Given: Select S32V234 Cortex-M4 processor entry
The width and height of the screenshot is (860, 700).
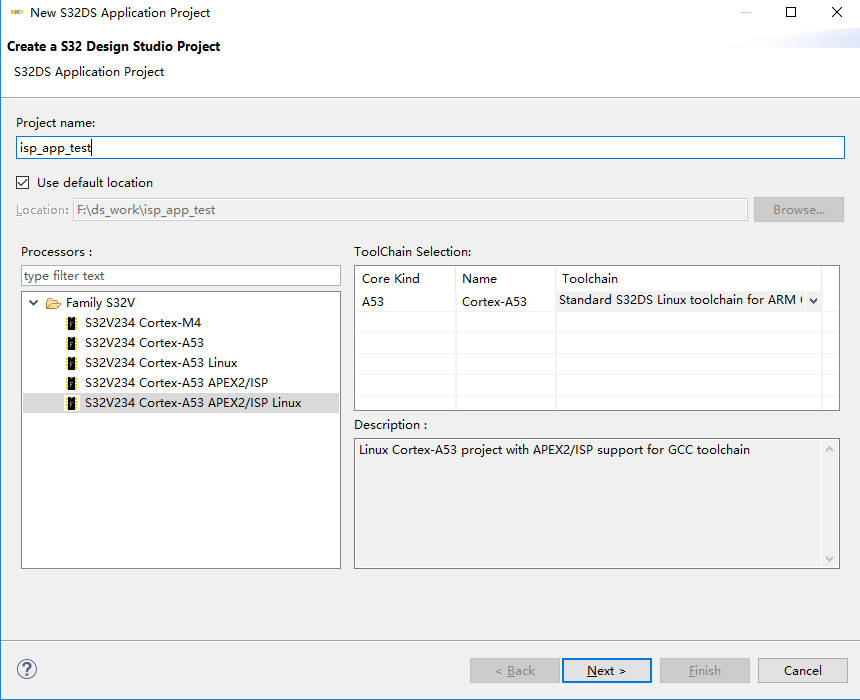Looking at the screenshot, I should pyautogui.click(x=143, y=323).
